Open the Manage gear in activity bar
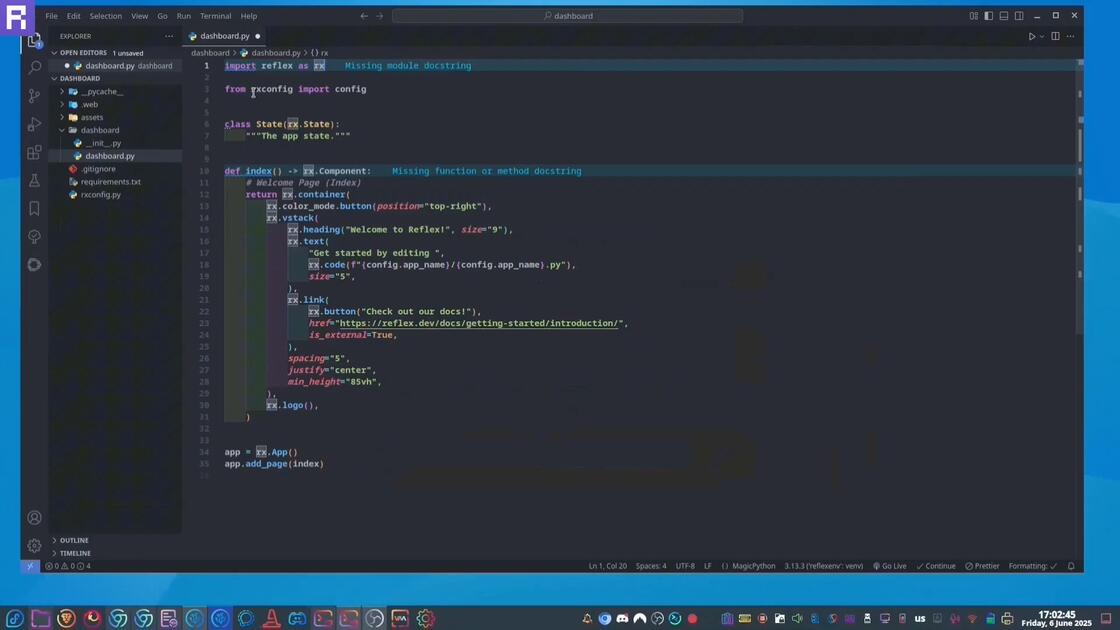1120x630 pixels. click(x=34, y=546)
